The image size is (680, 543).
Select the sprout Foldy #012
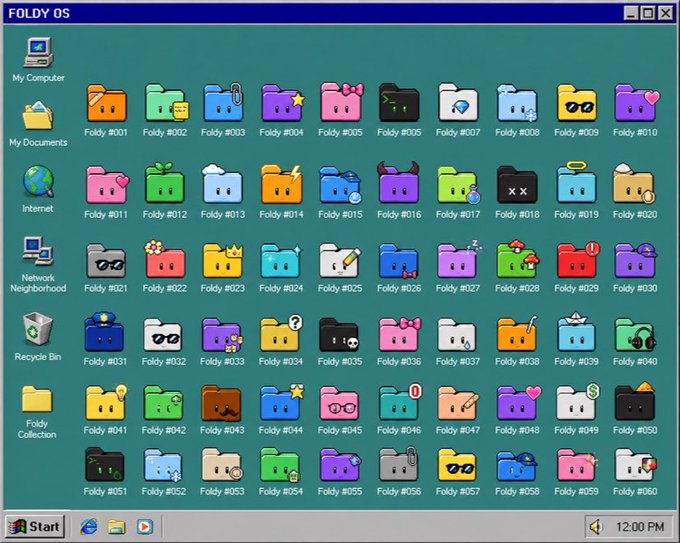point(165,183)
